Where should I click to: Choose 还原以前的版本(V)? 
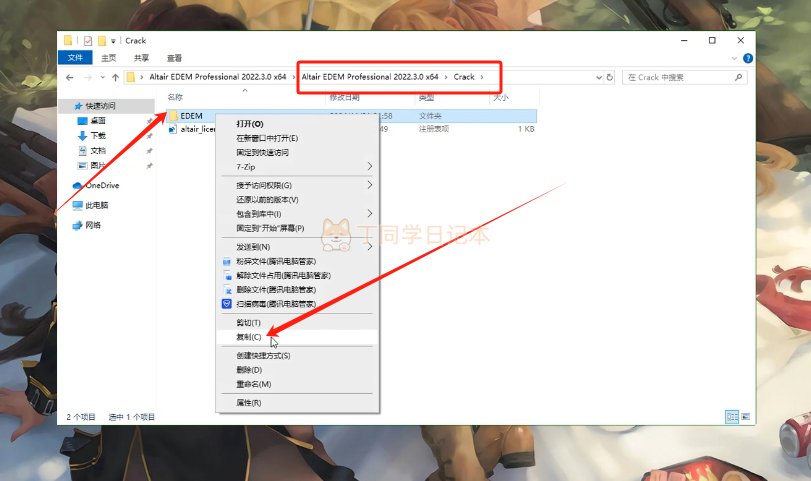tap(297, 200)
